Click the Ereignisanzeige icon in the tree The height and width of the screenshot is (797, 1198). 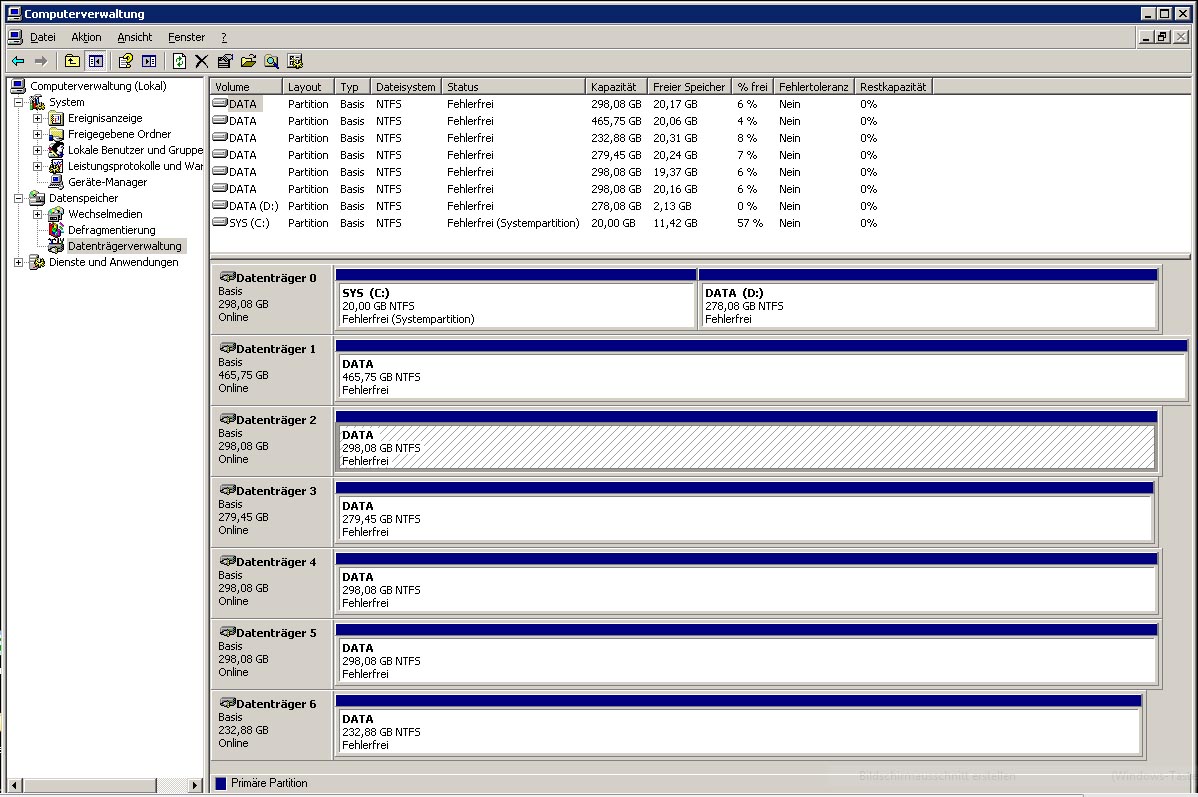coord(56,118)
